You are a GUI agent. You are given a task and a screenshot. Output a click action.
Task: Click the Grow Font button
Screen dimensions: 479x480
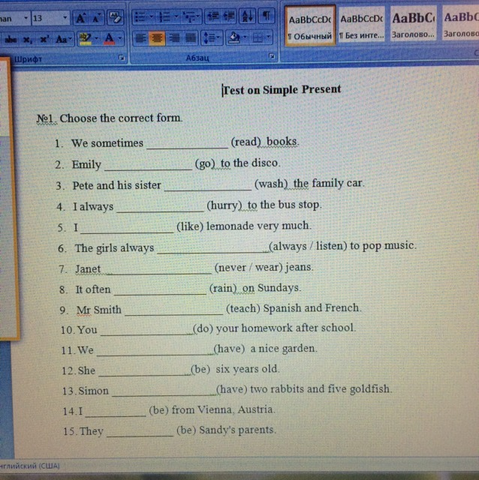pos(80,18)
